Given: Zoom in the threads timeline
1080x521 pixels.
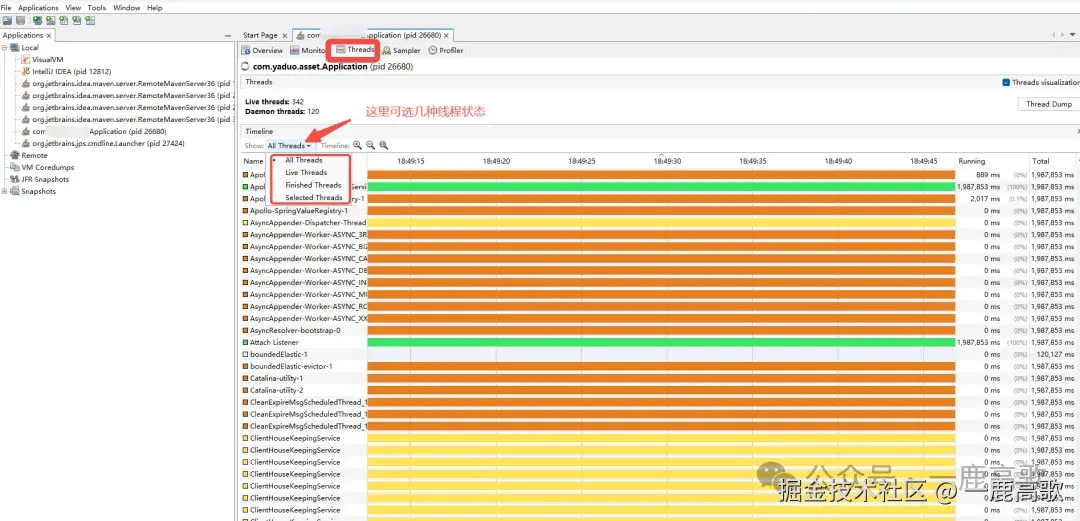Looking at the screenshot, I should pos(357,145).
